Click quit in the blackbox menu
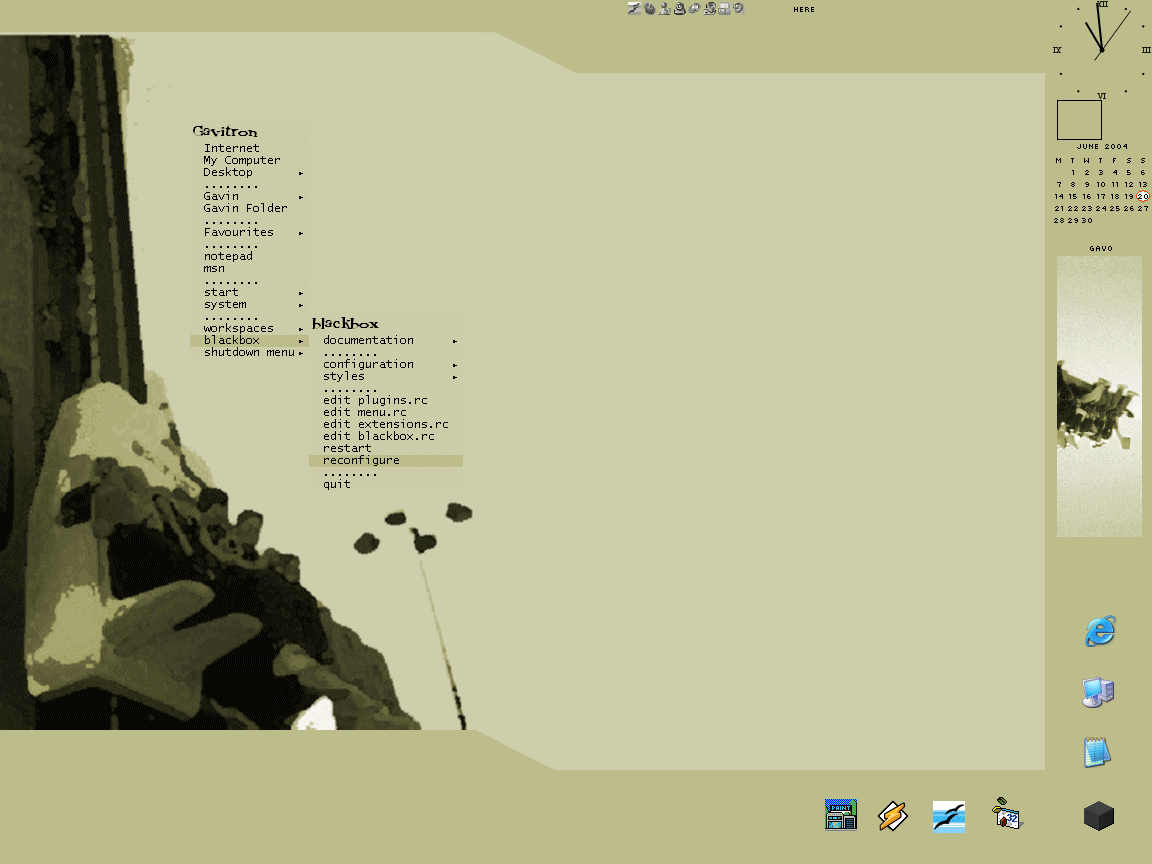Viewport: 1152px width, 864px height. click(x=337, y=484)
